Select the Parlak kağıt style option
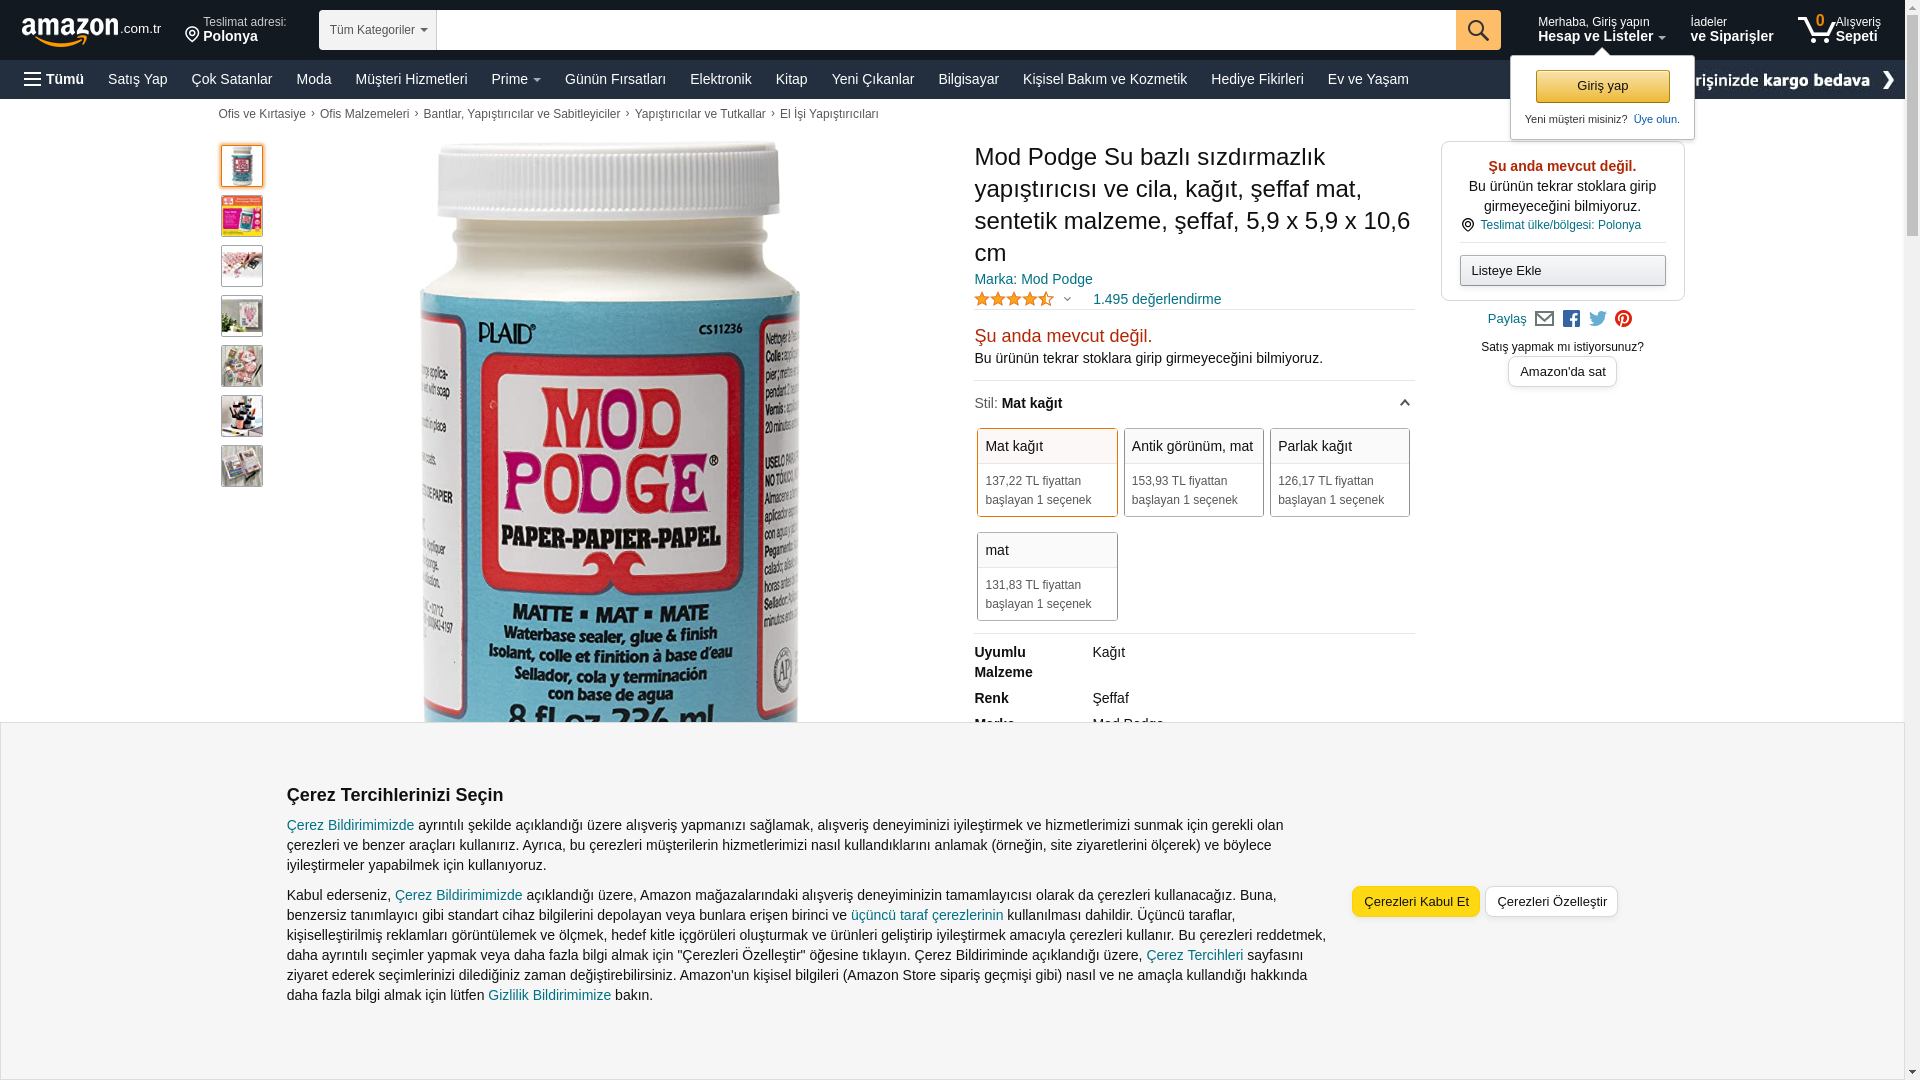The image size is (1920, 1080). pos(1340,472)
